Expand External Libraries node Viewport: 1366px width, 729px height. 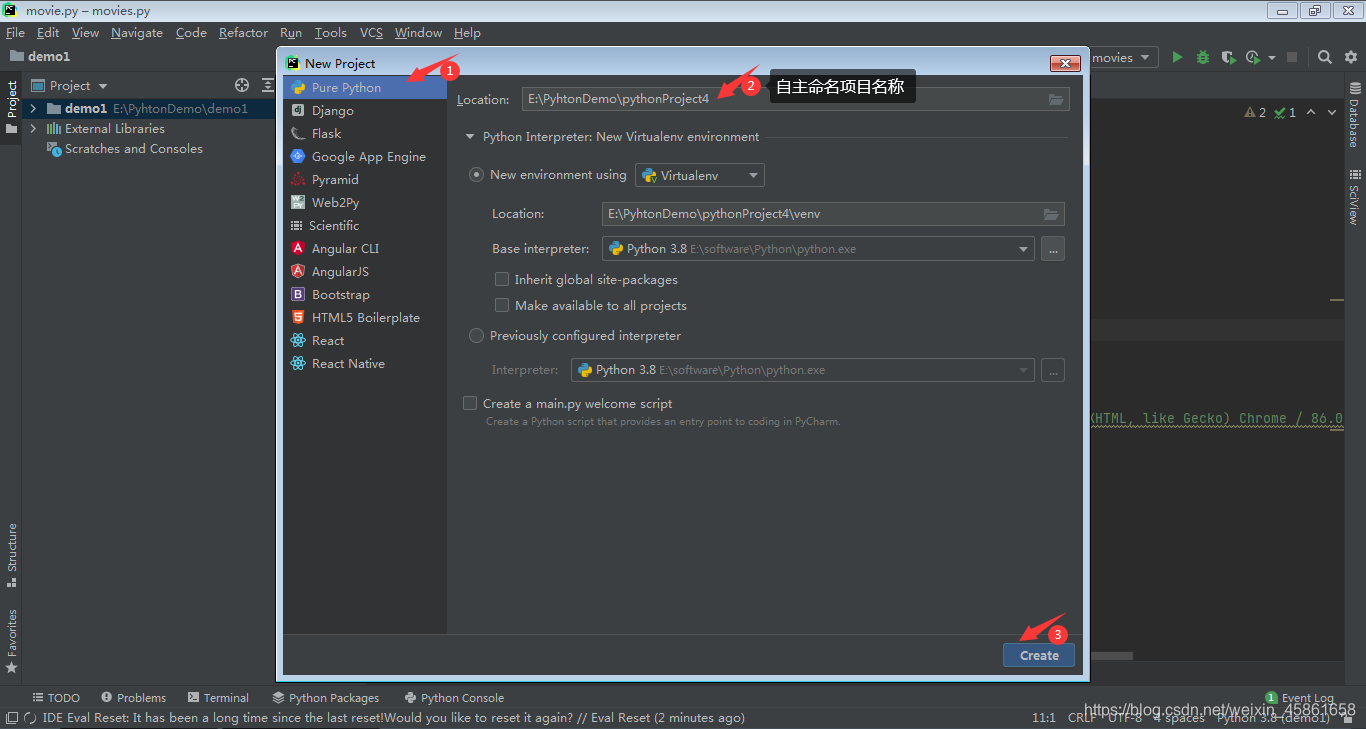pyautogui.click(x=33, y=129)
